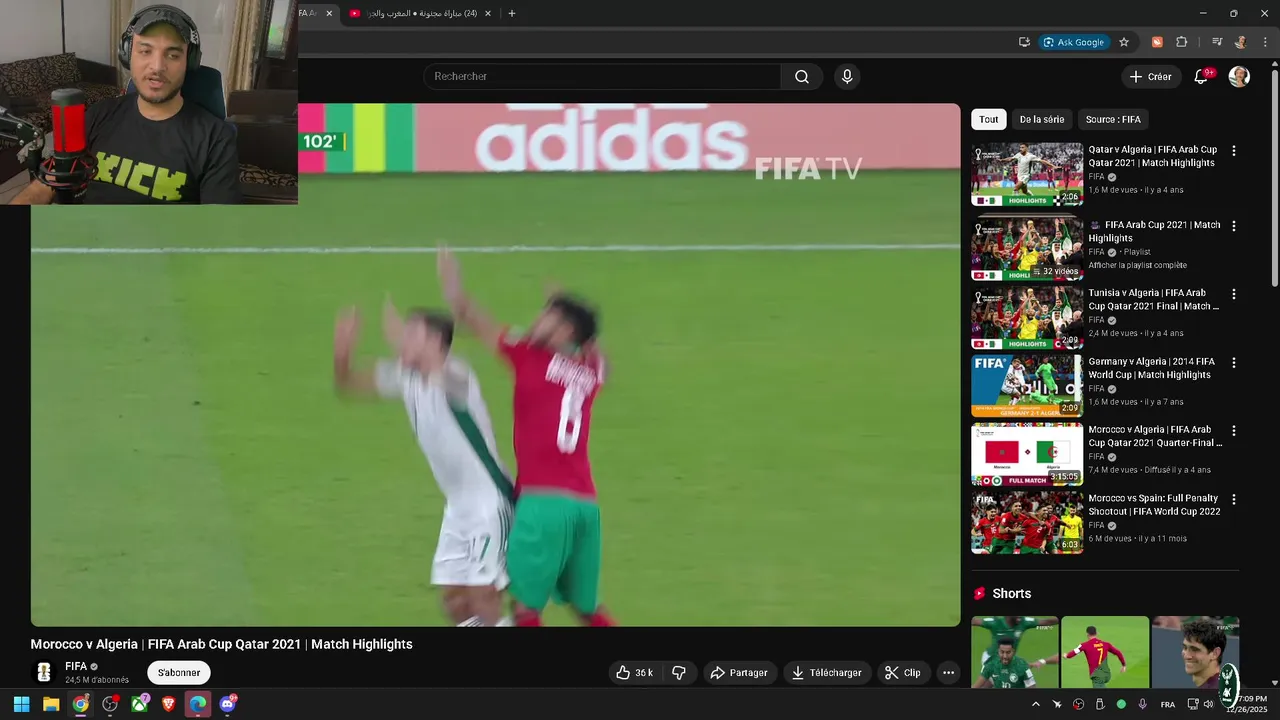Open options for Tunisia v Algeria video
Viewport: 1280px width, 720px height.
coord(1233,295)
